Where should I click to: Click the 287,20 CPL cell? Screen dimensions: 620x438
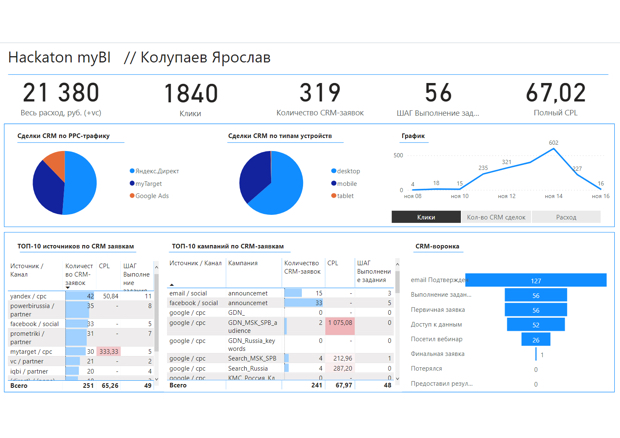coord(342,368)
